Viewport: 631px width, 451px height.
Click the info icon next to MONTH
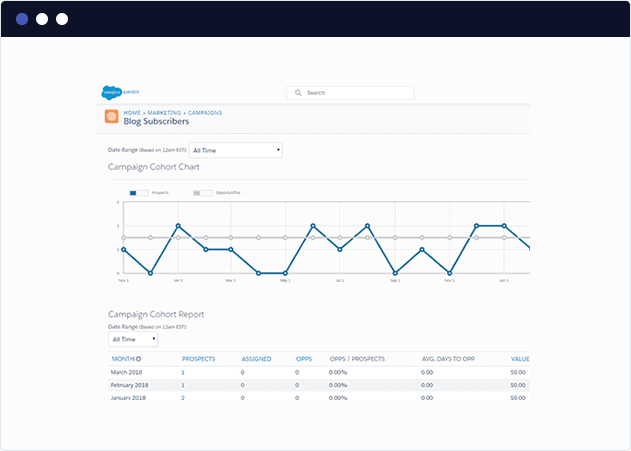pyautogui.click(x=138, y=359)
